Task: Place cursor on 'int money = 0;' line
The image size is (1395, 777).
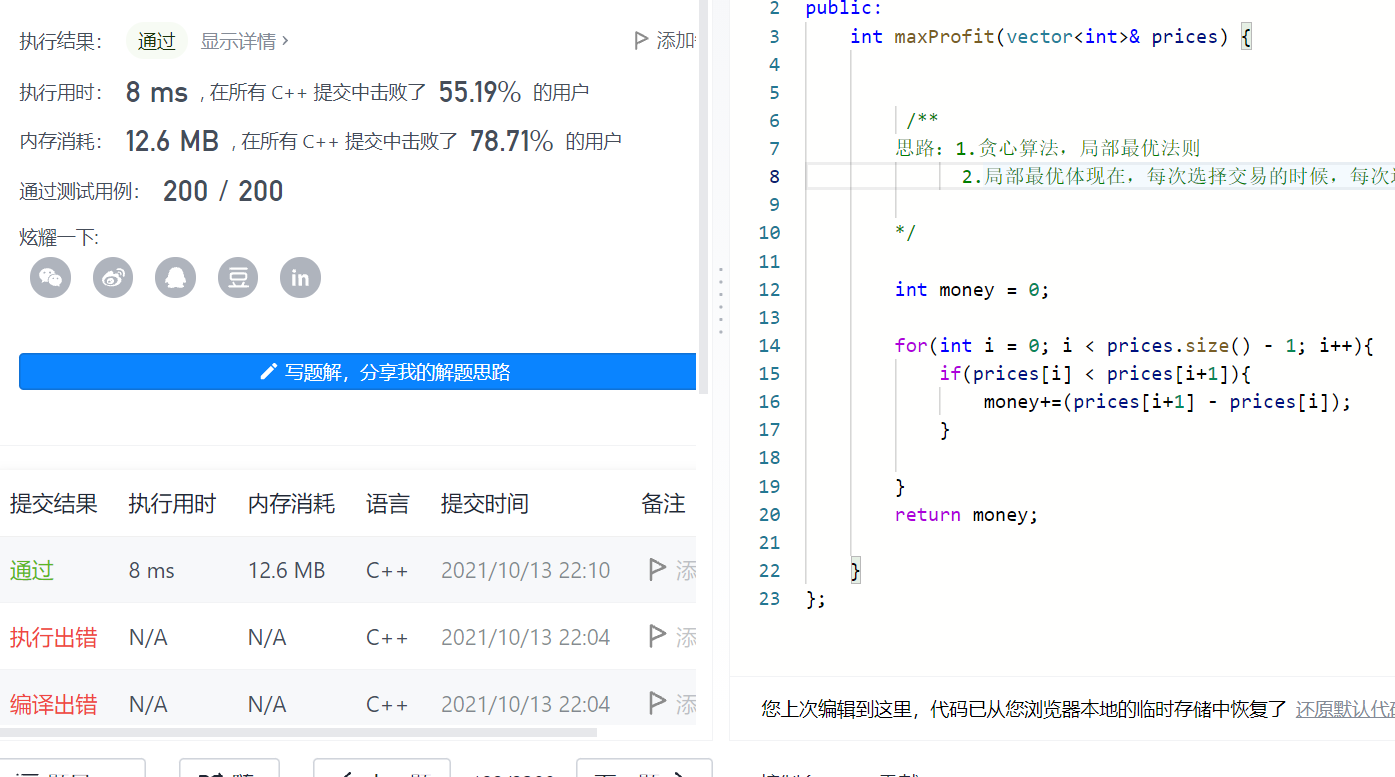Action: [x=972, y=290]
